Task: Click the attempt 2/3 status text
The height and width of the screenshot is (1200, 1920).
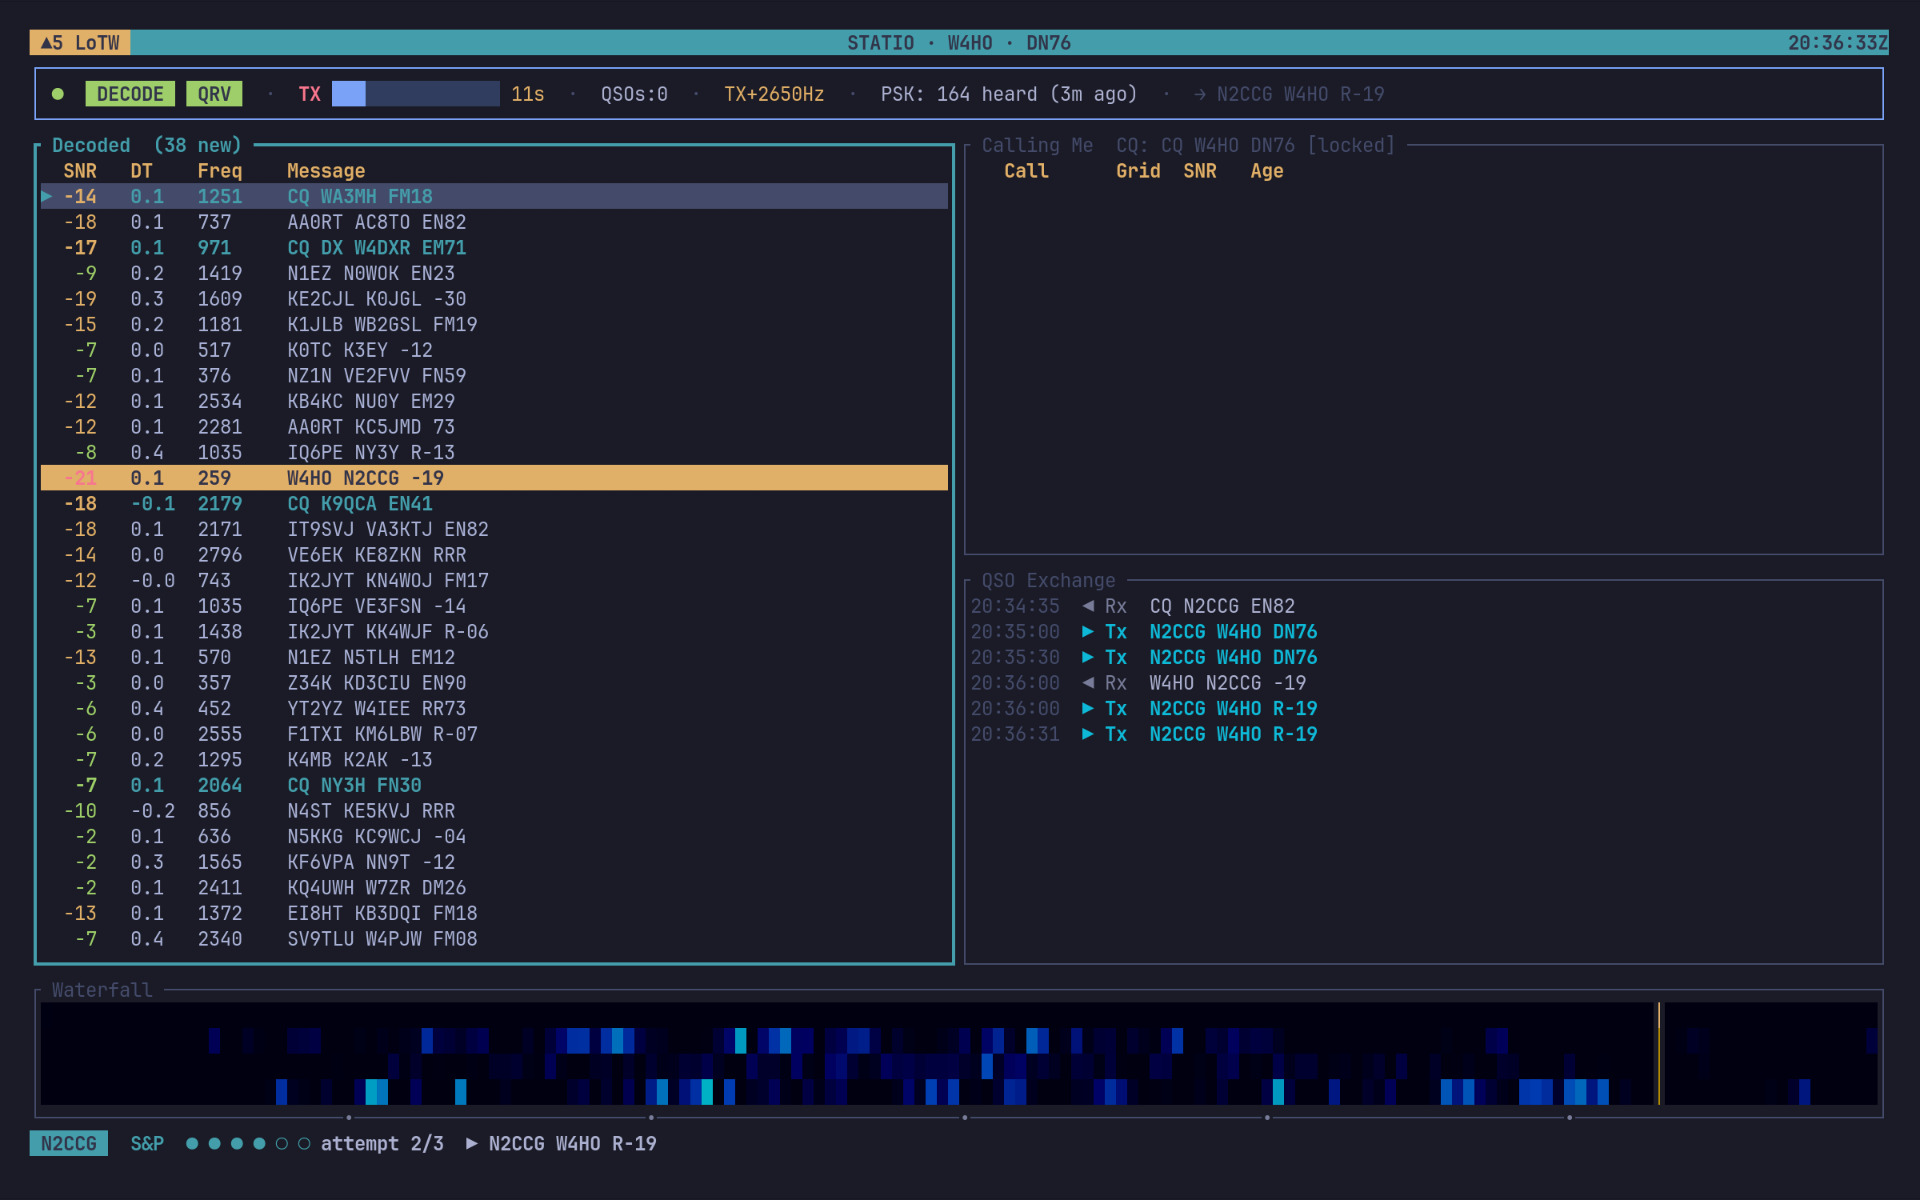Action: [x=382, y=1143]
